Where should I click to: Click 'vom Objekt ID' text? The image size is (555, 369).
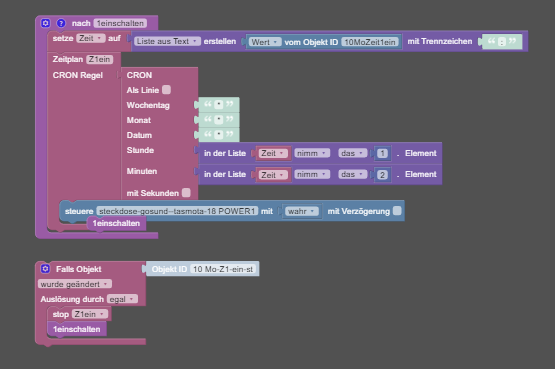click(311, 42)
